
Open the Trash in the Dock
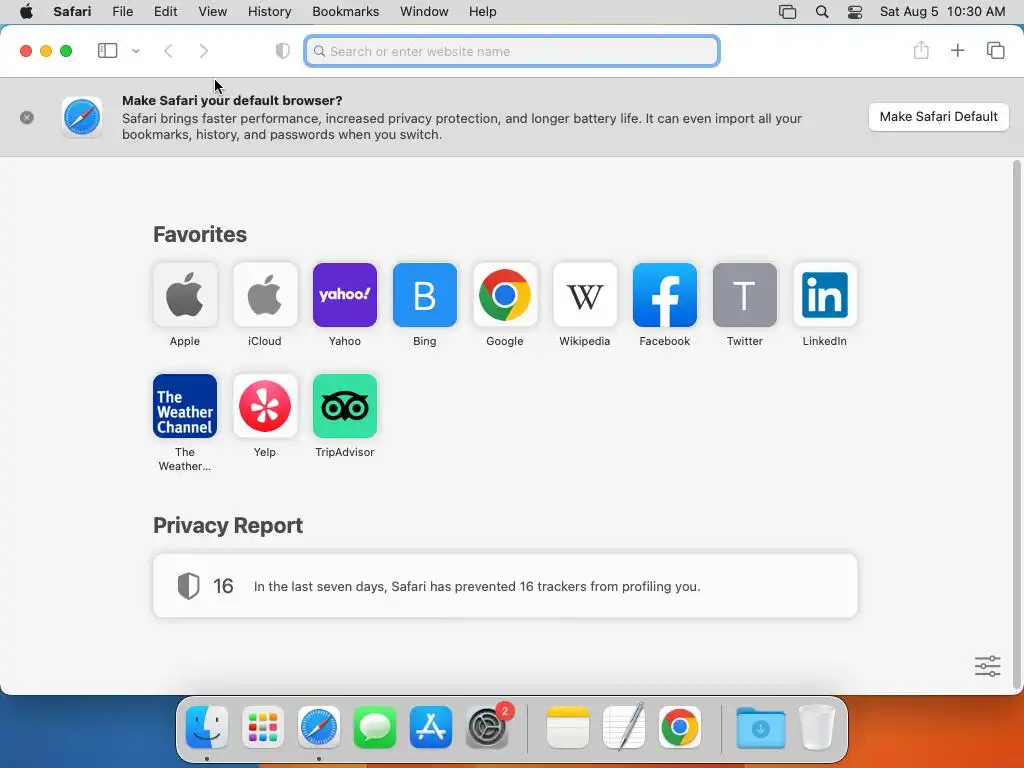[816, 727]
